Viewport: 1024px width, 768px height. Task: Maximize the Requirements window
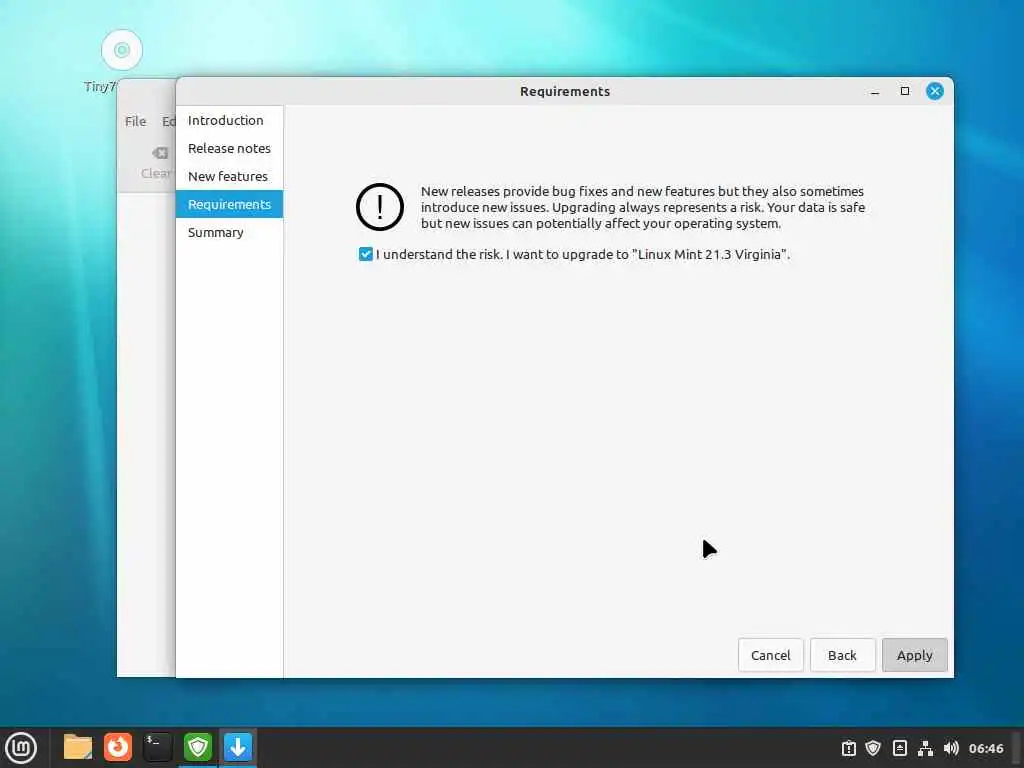(x=904, y=91)
